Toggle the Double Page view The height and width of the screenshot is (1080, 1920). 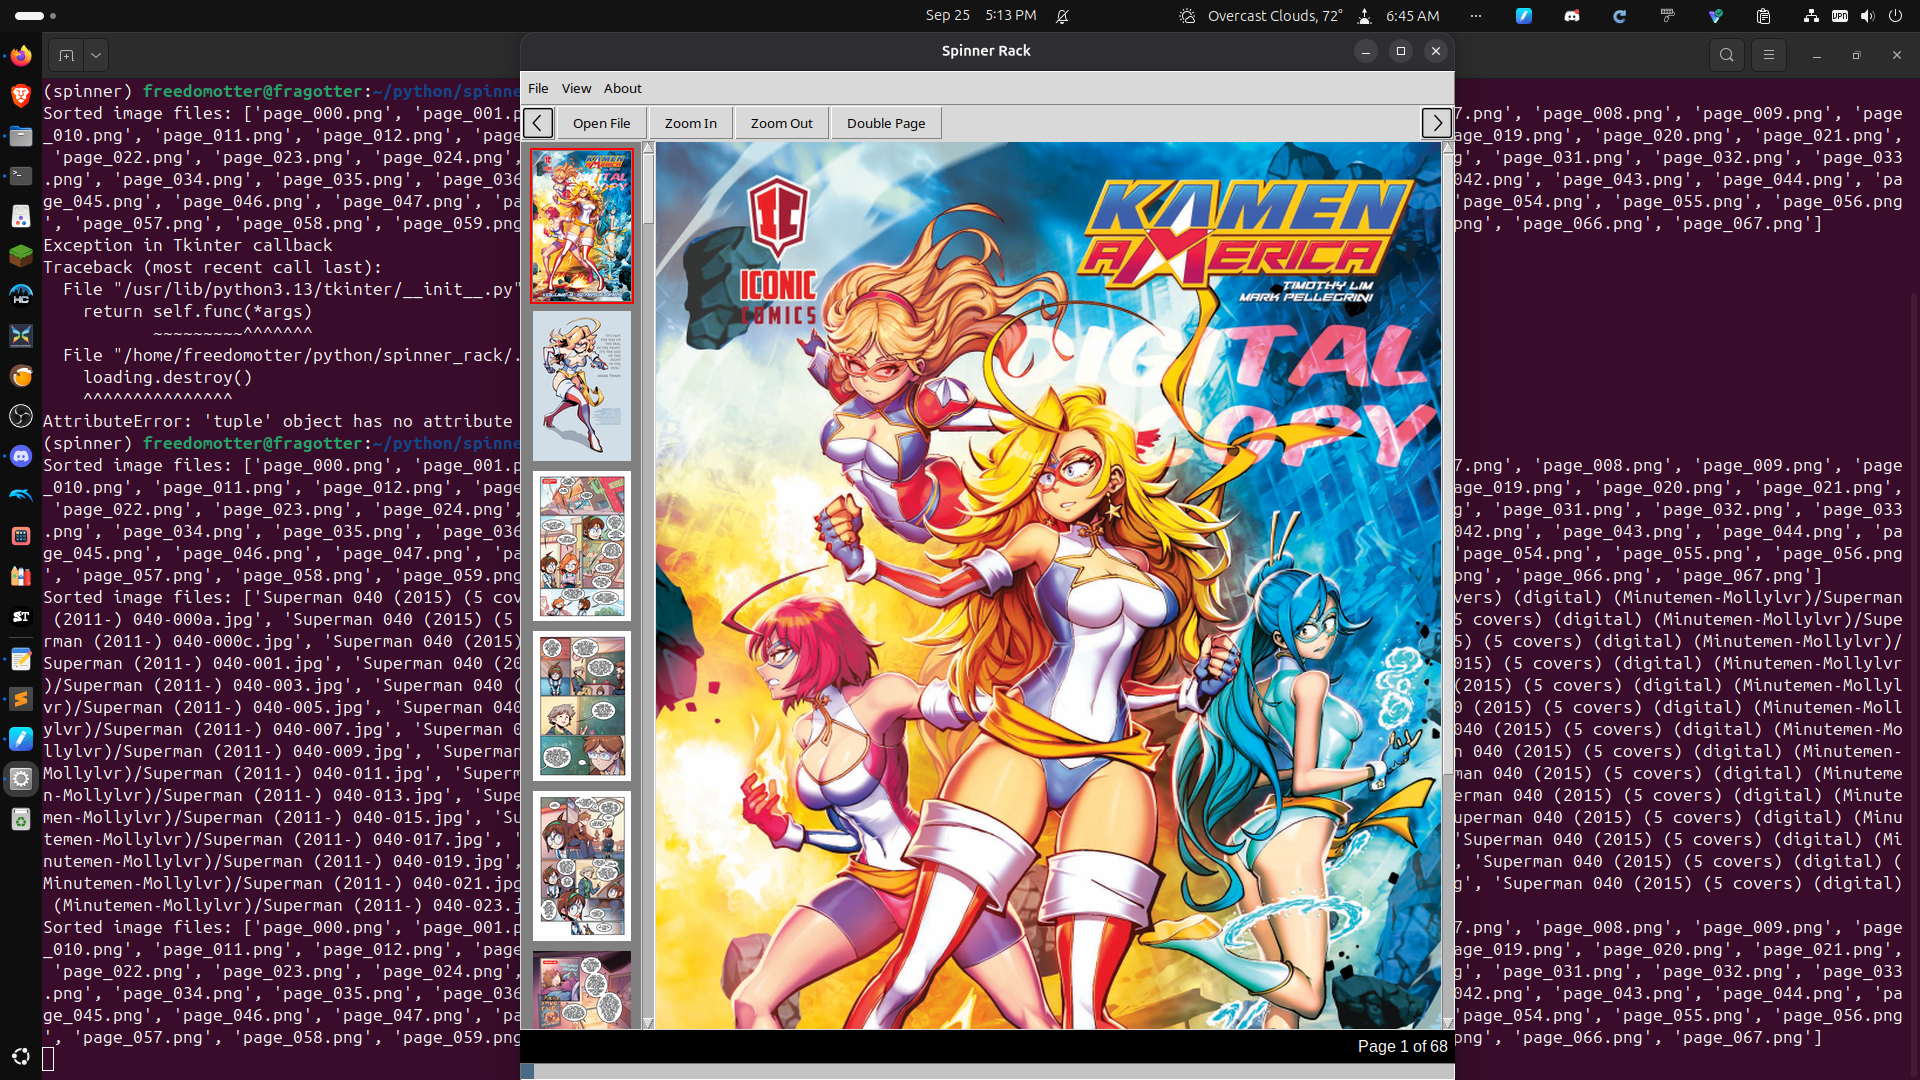pyautogui.click(x=885, y=123)
